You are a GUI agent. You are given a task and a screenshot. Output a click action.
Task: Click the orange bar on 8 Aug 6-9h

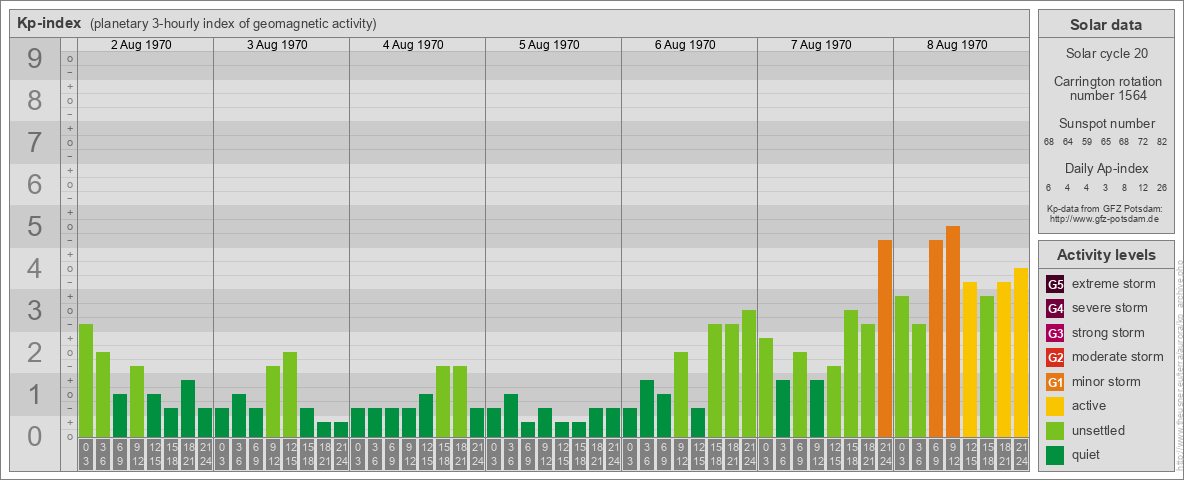pos(936,338)
